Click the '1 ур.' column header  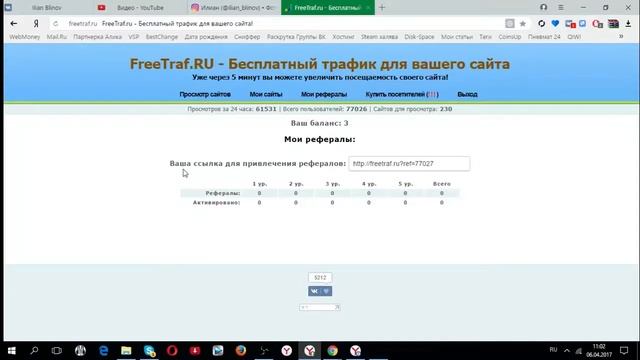click(x=260, y=184)
